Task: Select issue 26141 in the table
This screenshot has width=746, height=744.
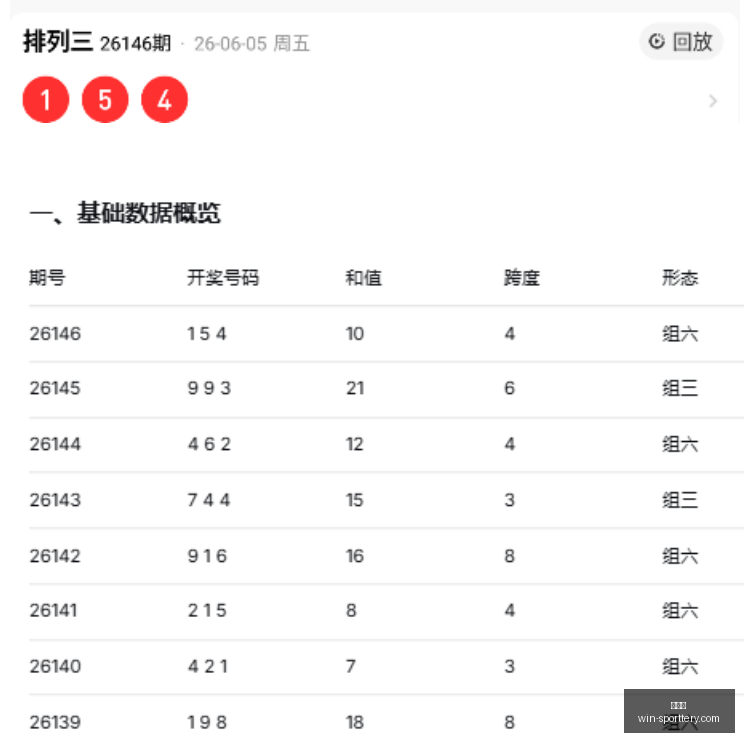Action: pyautogui.click(x=53, y=610)
